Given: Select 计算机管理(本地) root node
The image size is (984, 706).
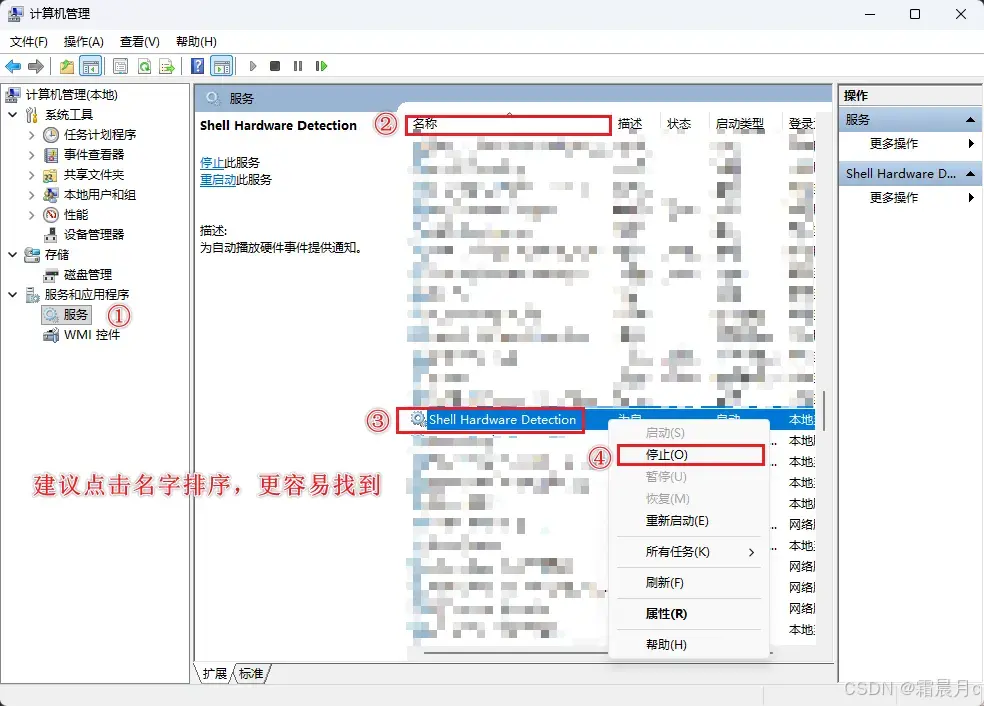Looking at the screenshot, I should point(72,95).
